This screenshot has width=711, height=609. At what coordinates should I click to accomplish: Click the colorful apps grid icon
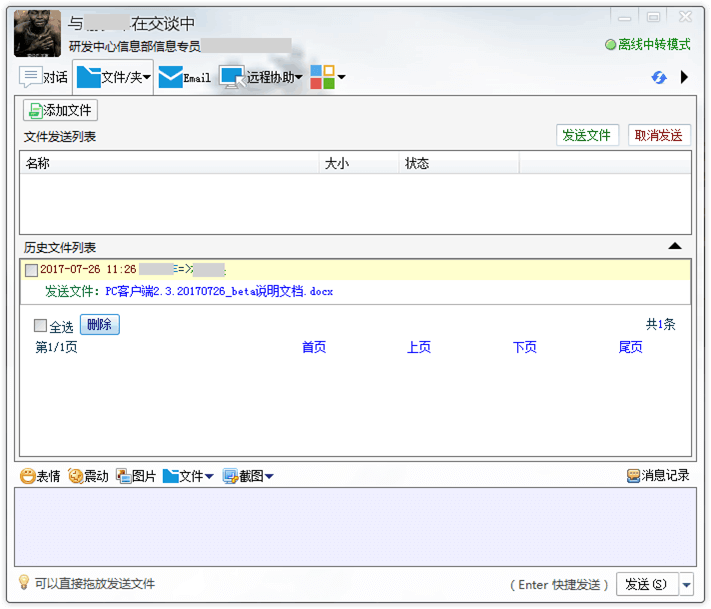click(x=322, y=77)
